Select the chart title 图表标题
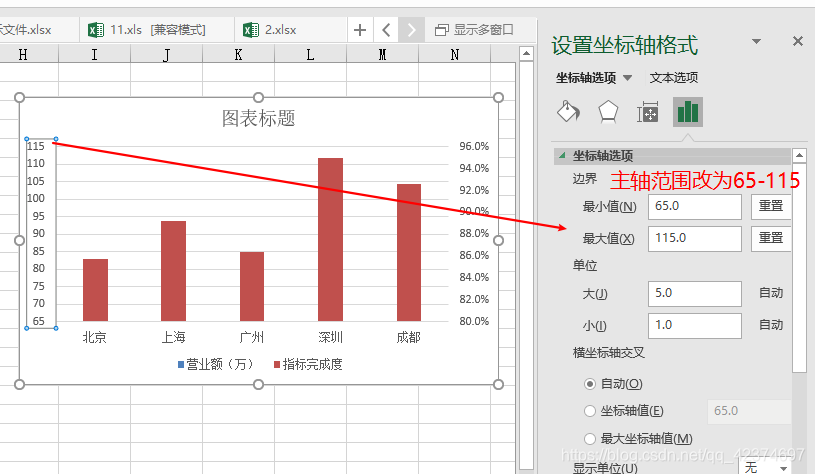 pos(258,118)
